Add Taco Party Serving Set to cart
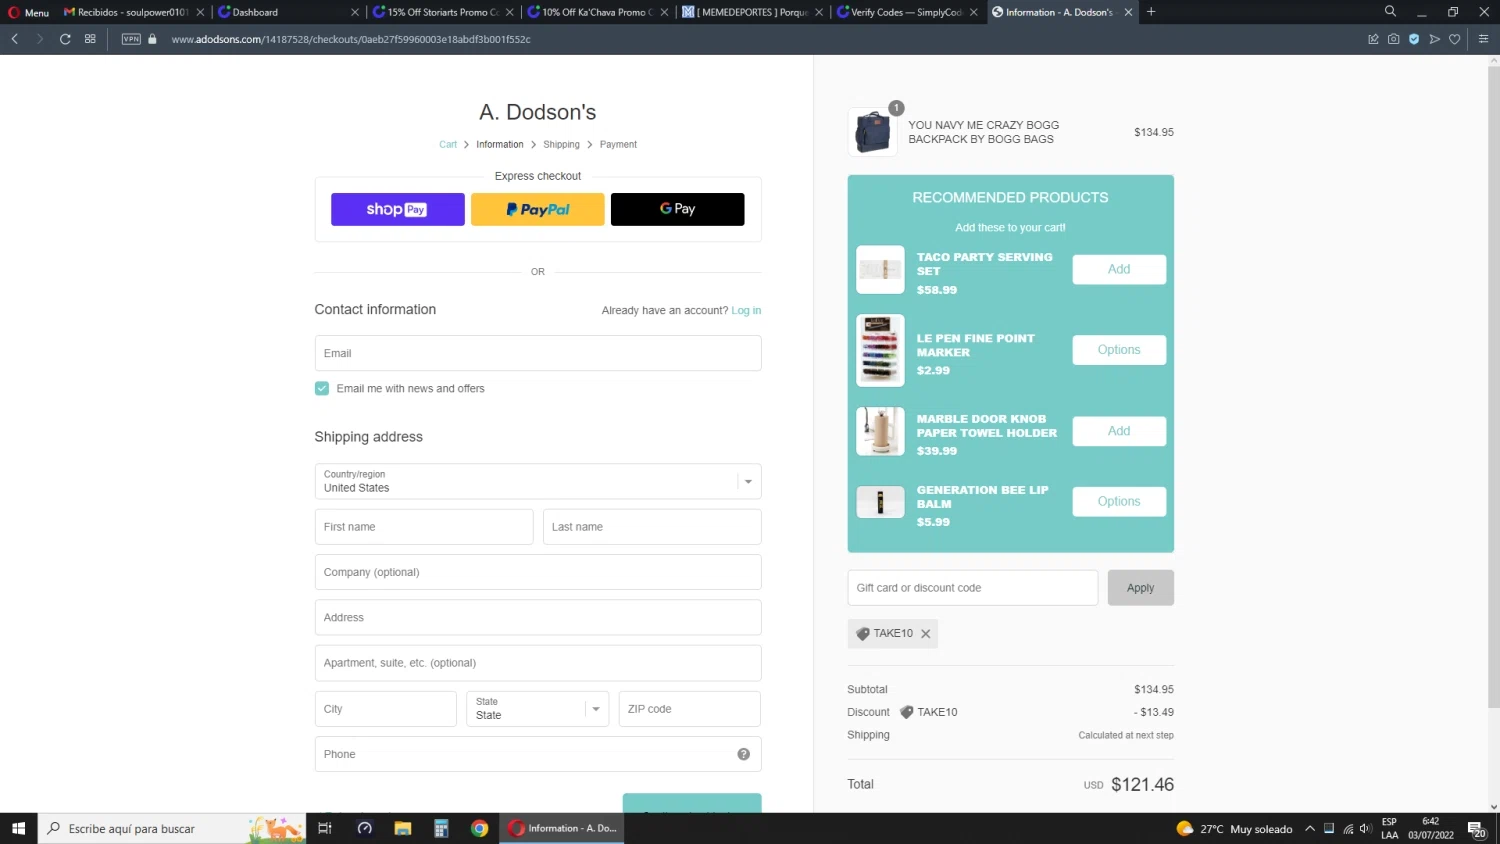The image size is (1500, 844). [1119, 270]
